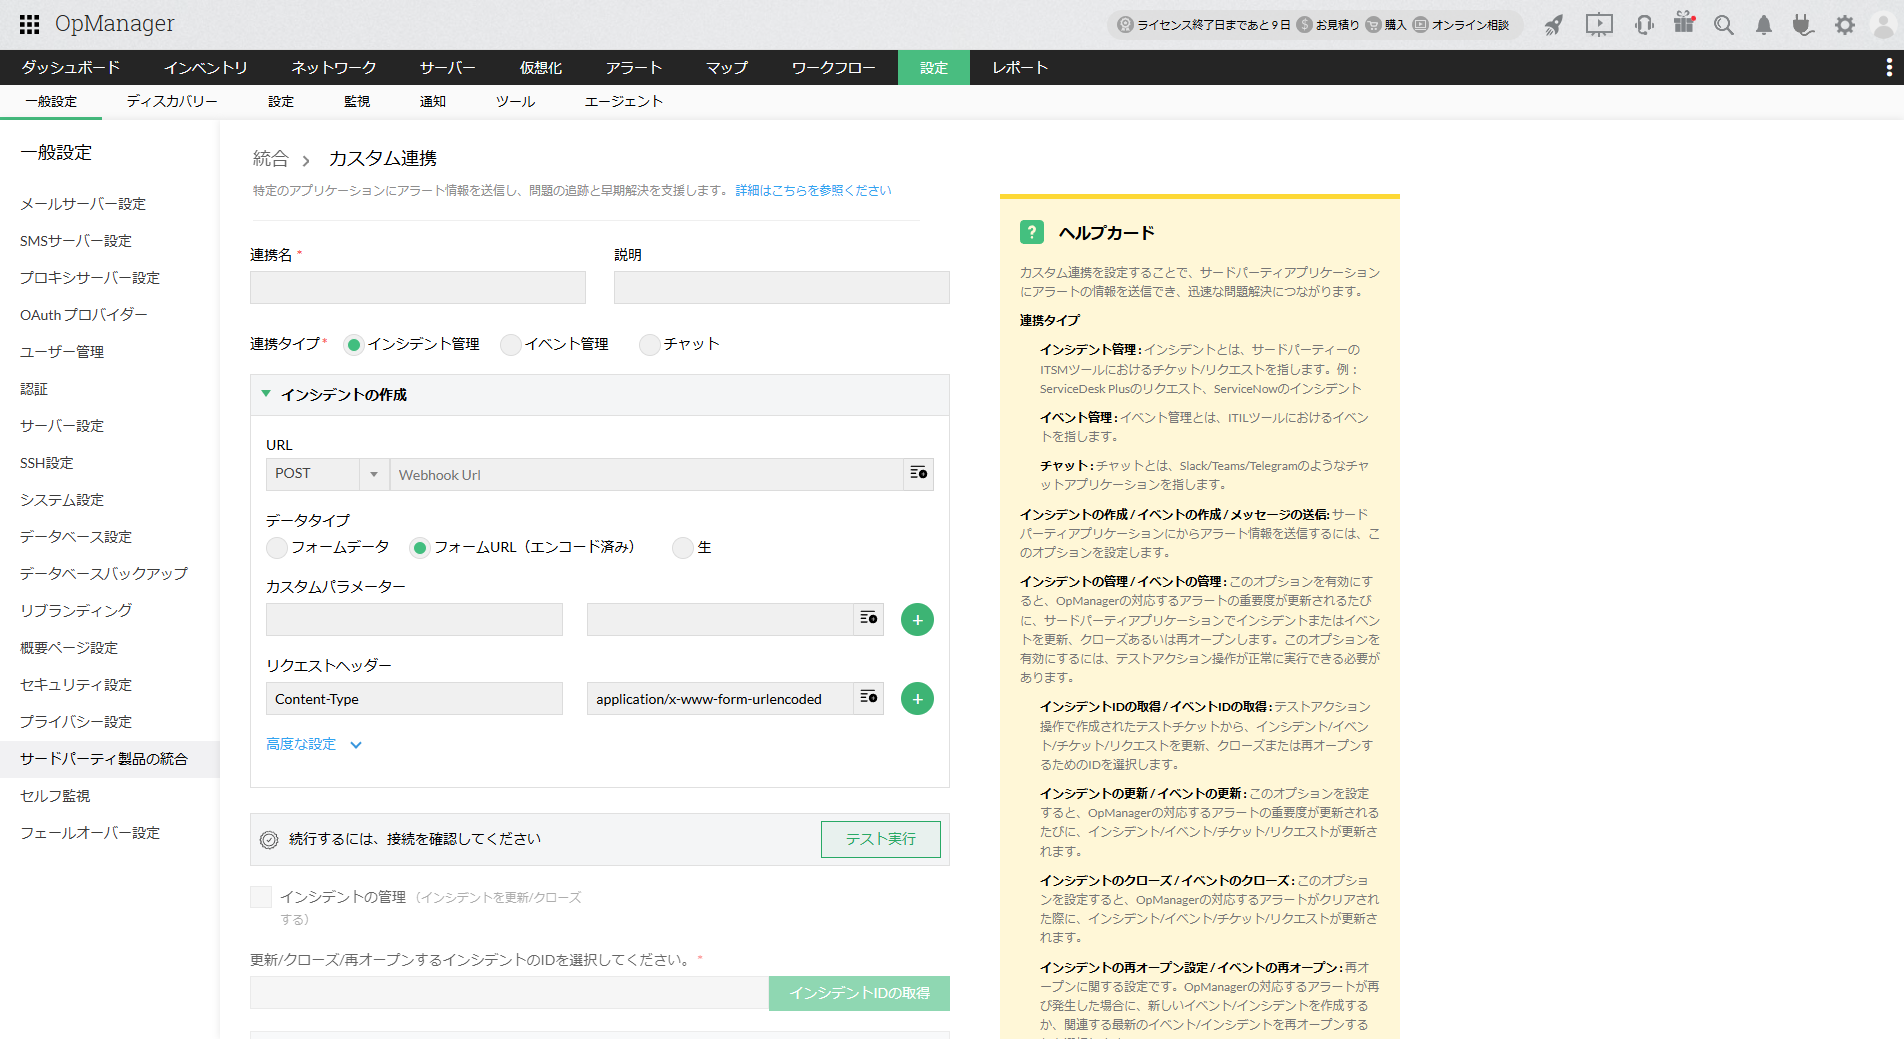Click the 連携名 input field

[417, 288]
